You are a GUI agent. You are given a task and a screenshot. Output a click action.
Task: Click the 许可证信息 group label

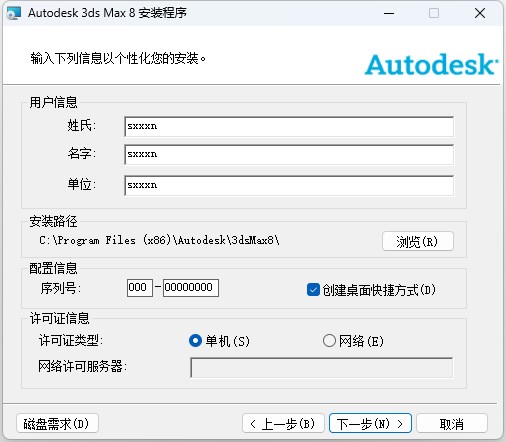pyautogui.click(x=60, y=318)
